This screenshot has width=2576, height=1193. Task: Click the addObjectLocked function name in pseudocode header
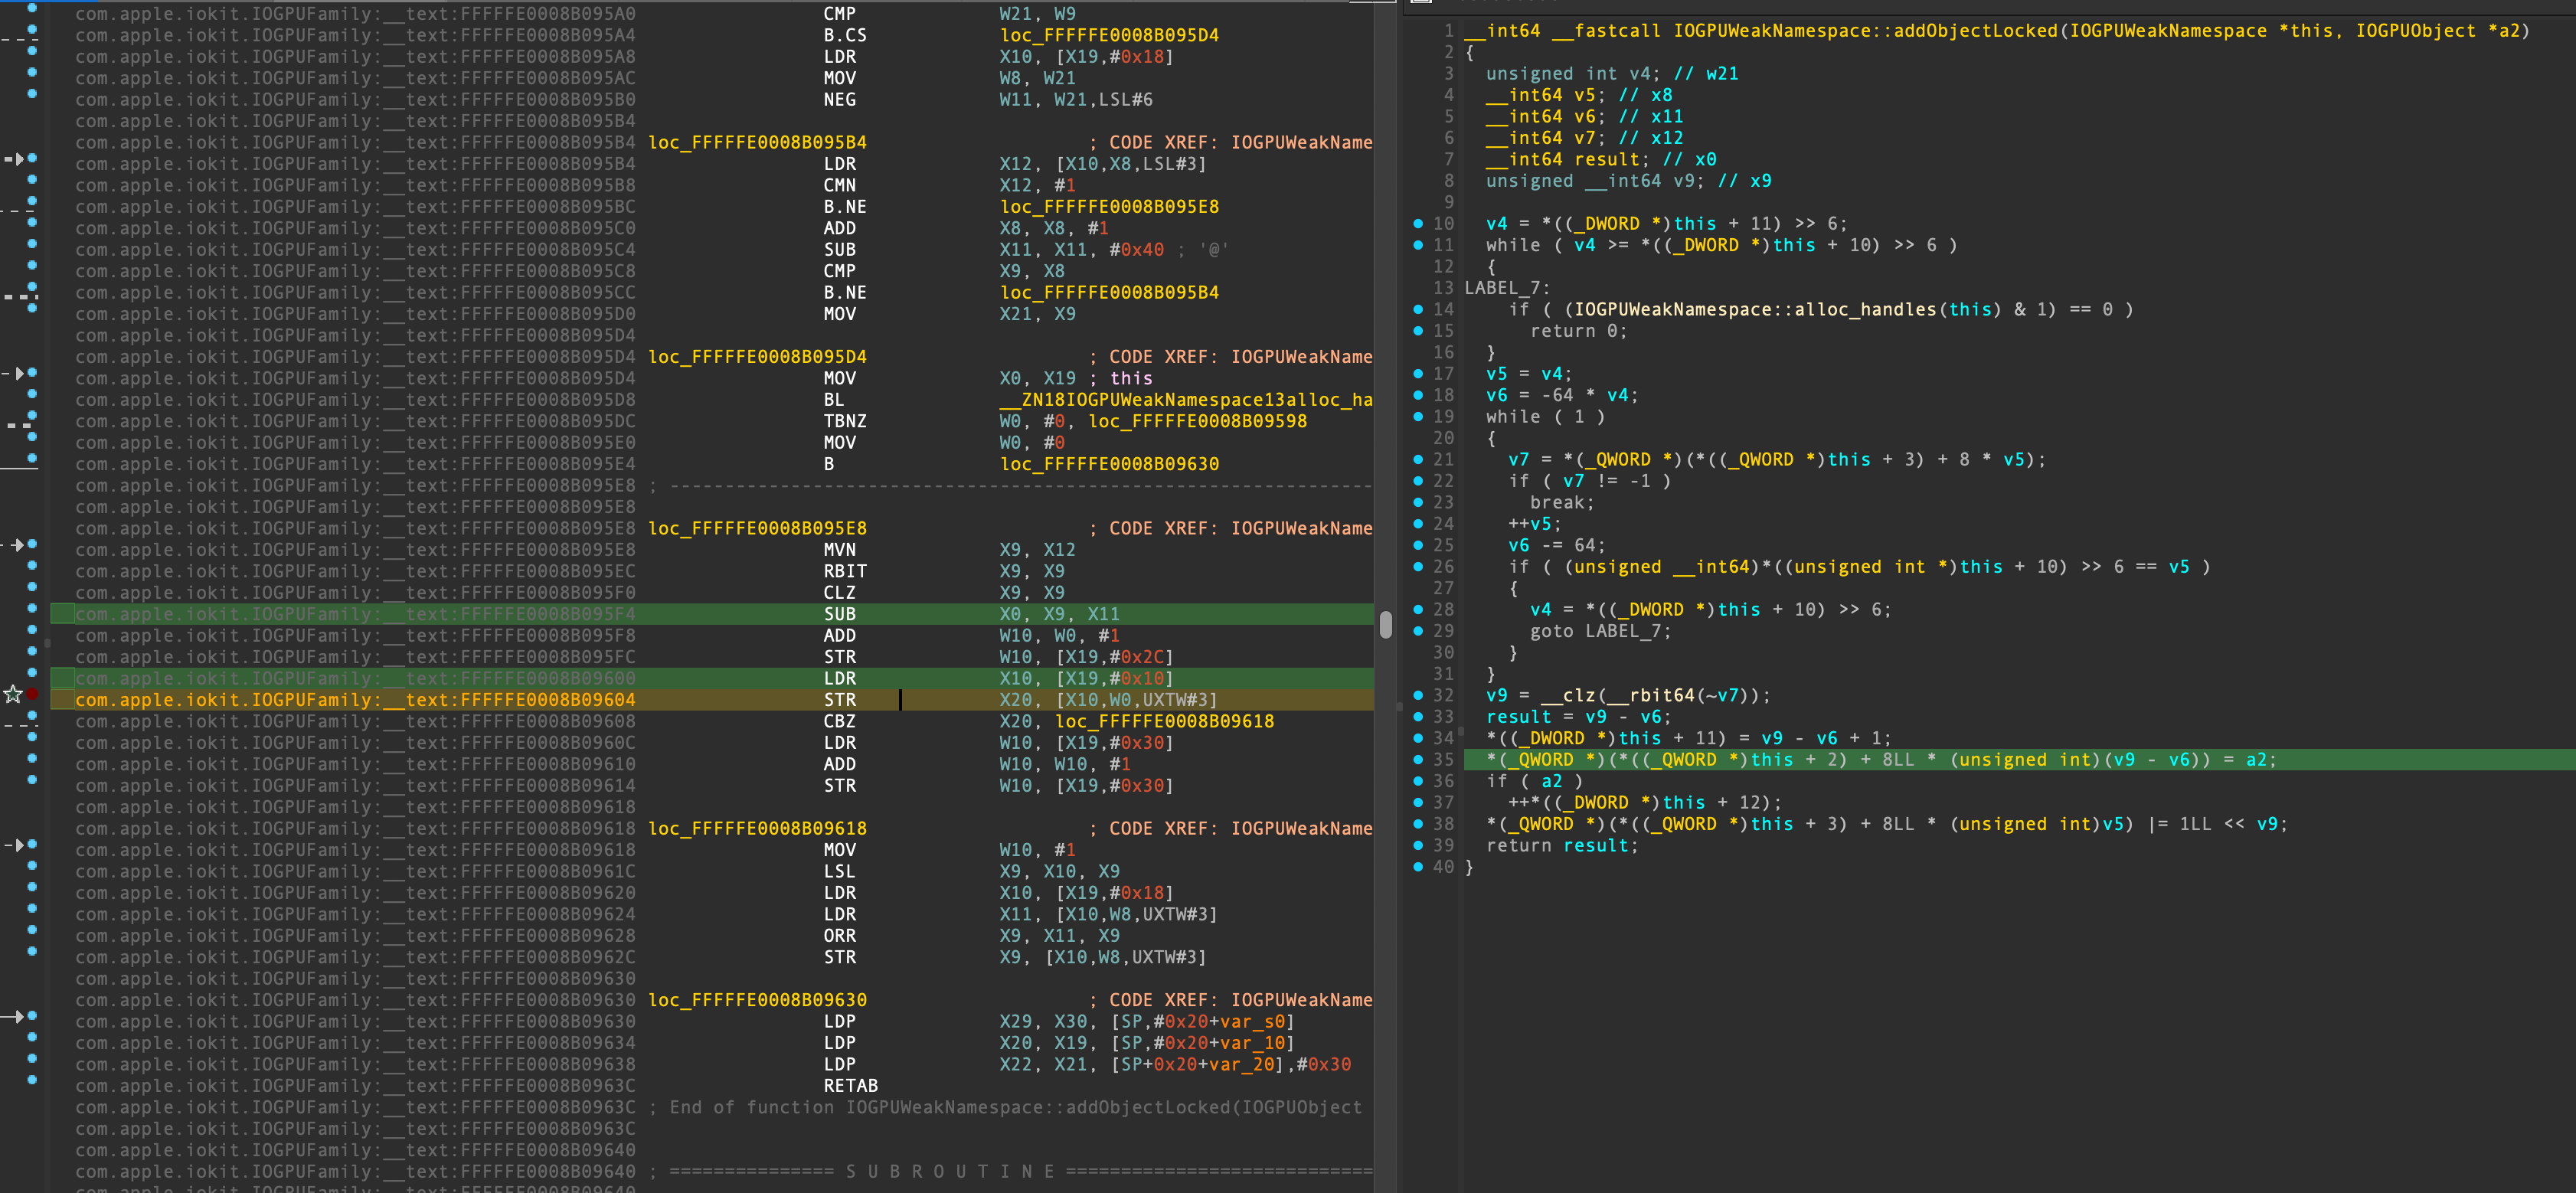coord(1975,31)
